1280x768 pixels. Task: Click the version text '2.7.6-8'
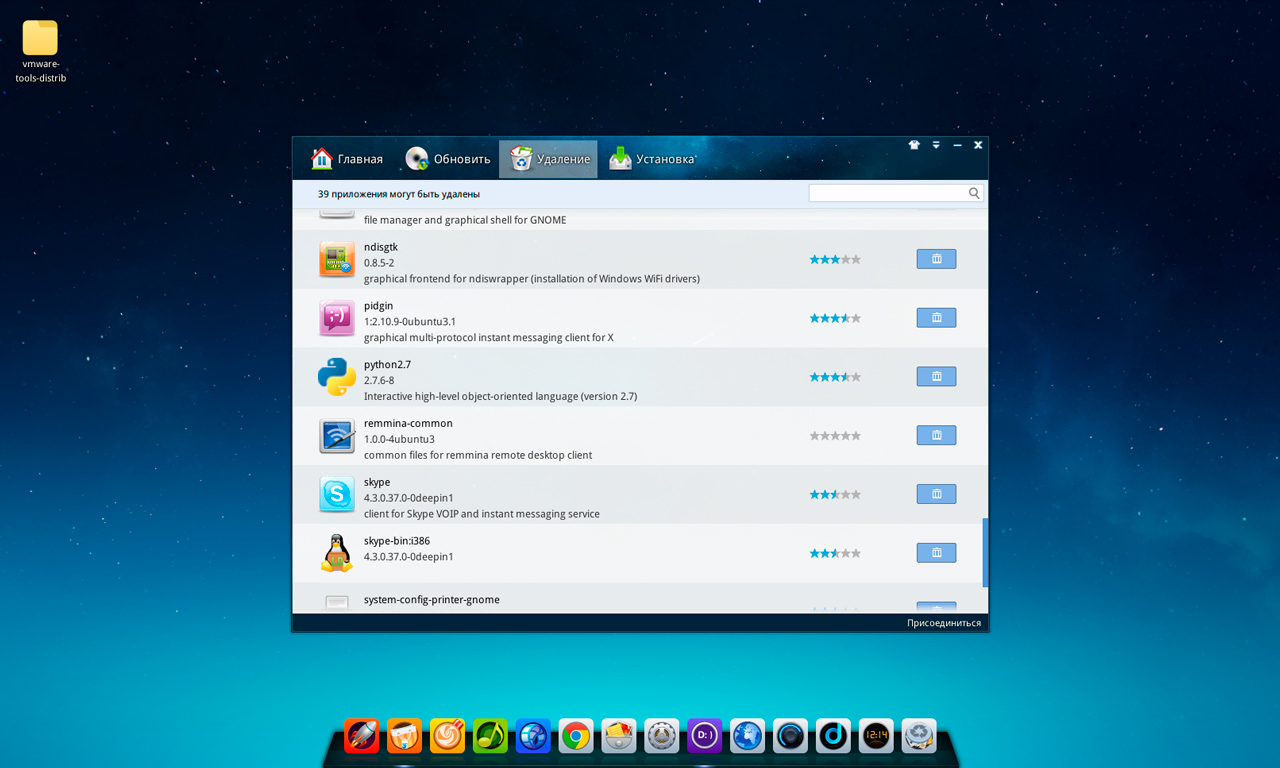point(379,381)
